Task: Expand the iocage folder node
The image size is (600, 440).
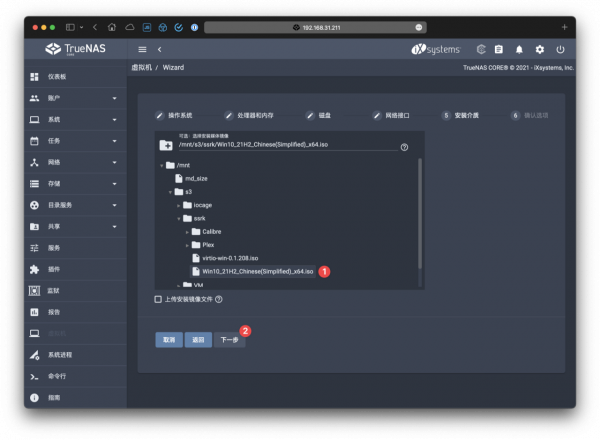Action: [179, 205]
